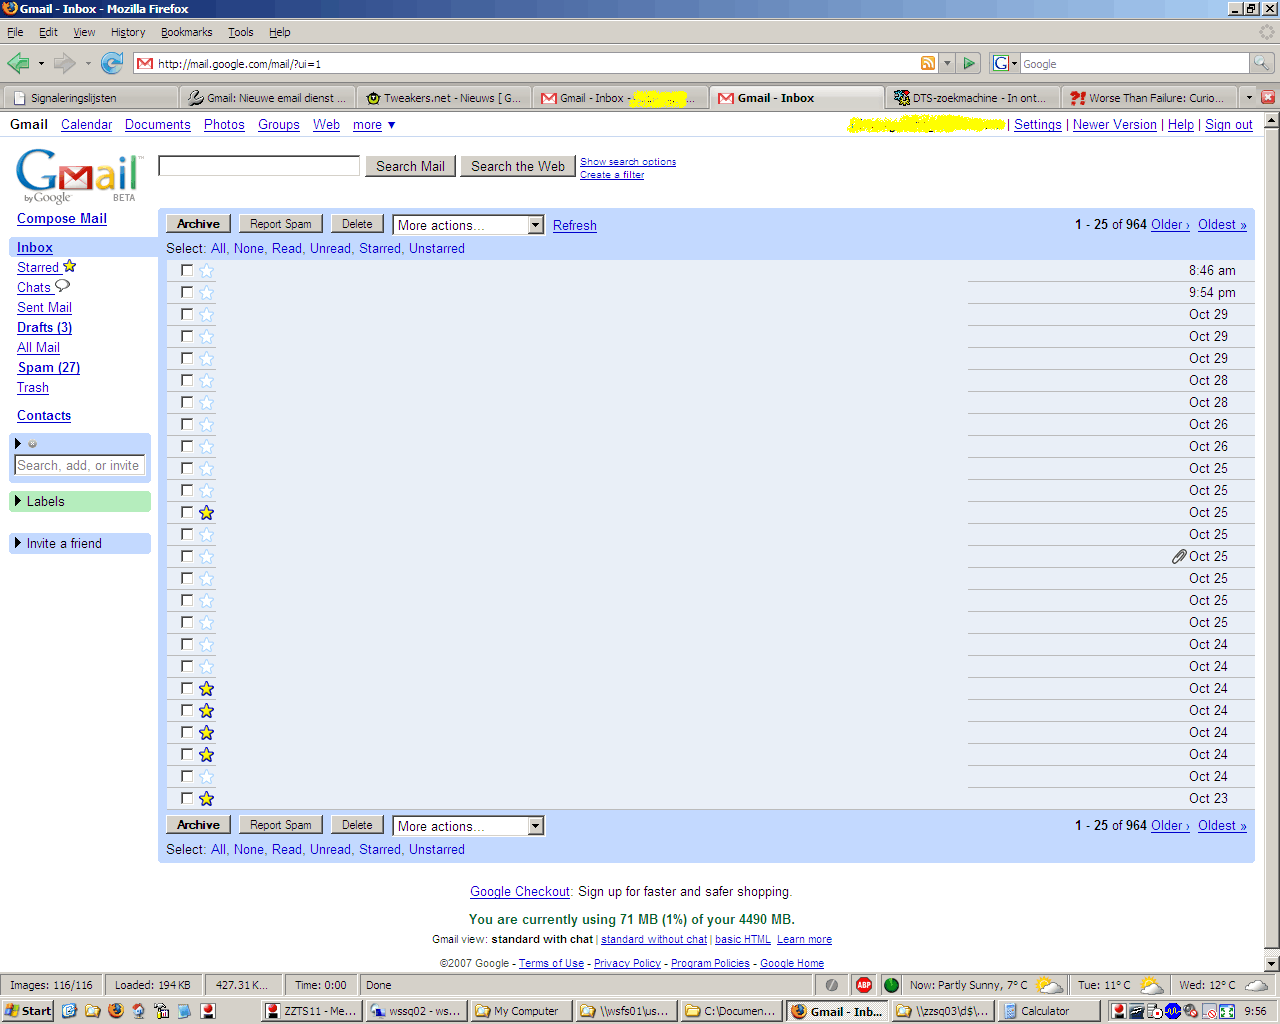Star the 8:46 am message
The width and height of the screenshot is (1280, 1024).
(206, 270)
